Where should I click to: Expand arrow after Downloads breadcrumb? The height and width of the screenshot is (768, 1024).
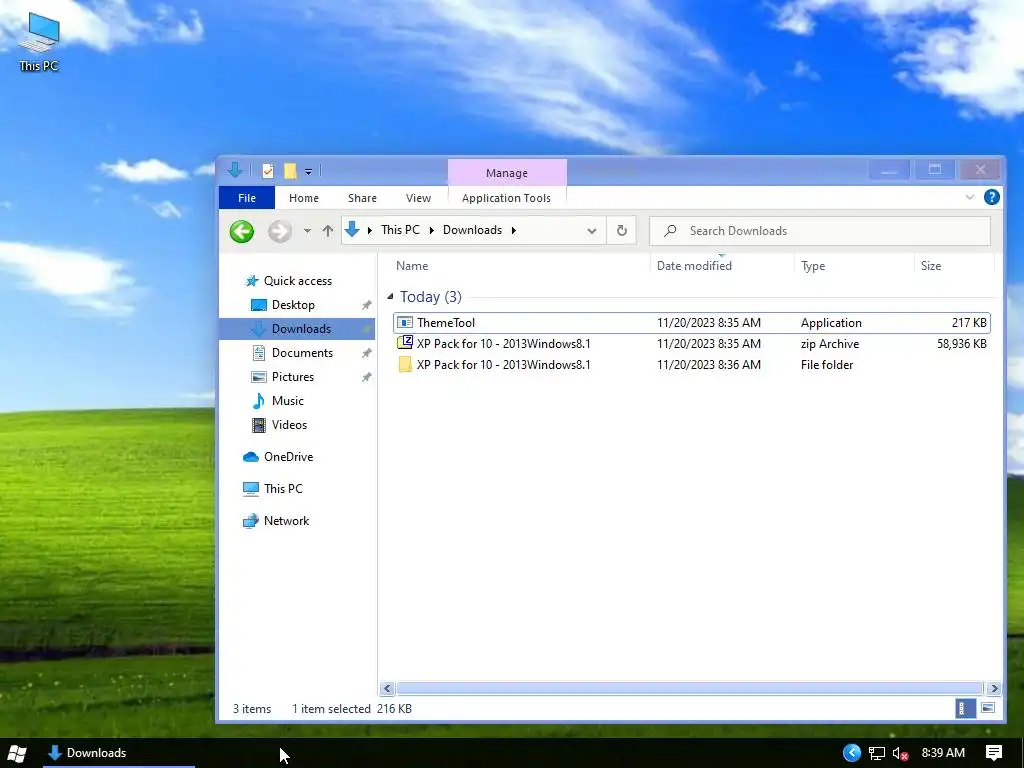click(514, 231)
